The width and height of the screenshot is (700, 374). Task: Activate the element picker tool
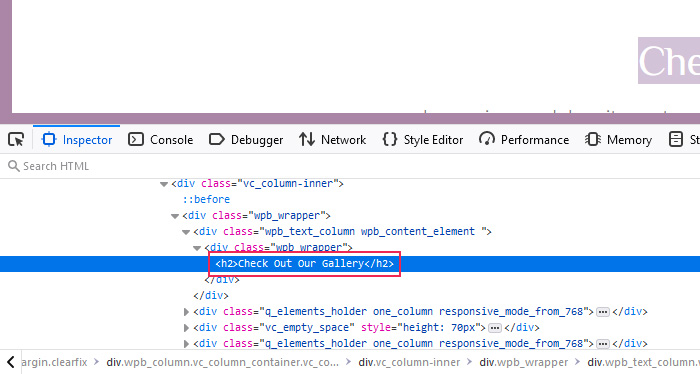(16, 140)
